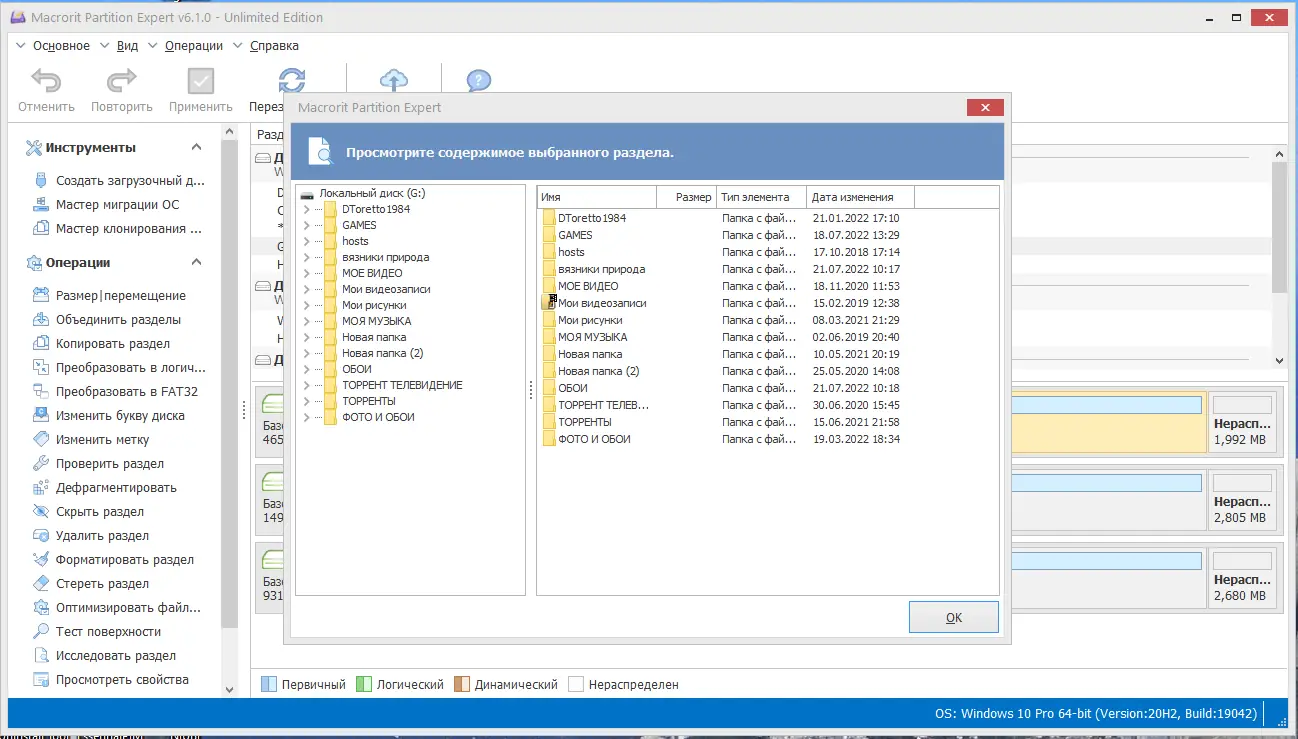Click the help question-mark toolbar icon
Viewport: 1298px width, 739px height.
pyautogui.click(x=479, y=80)
